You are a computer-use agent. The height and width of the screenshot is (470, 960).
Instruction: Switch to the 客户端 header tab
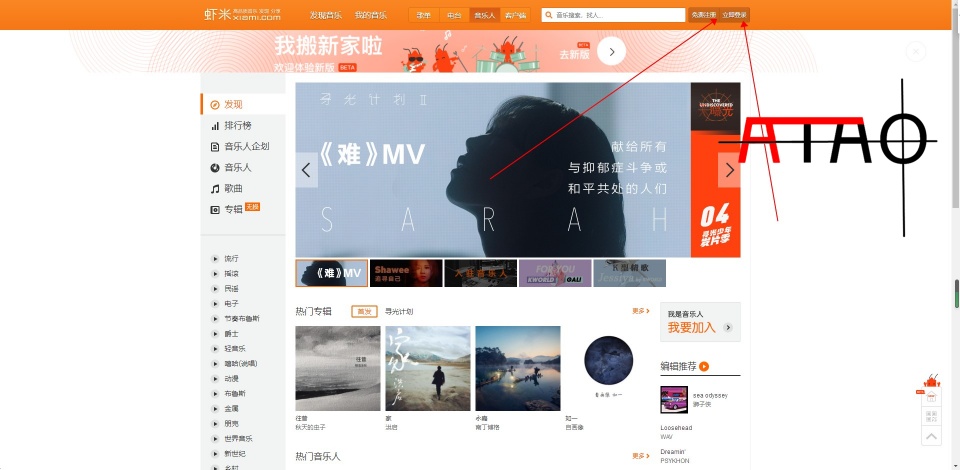click(x=516, y=15)
